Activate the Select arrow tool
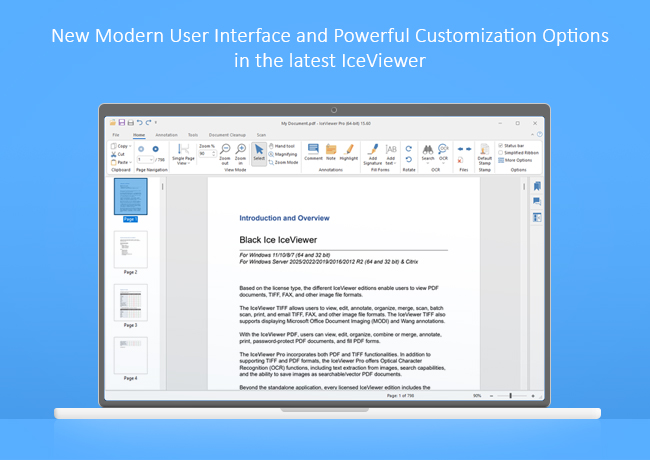650x460 pixels. coord(259,154)
